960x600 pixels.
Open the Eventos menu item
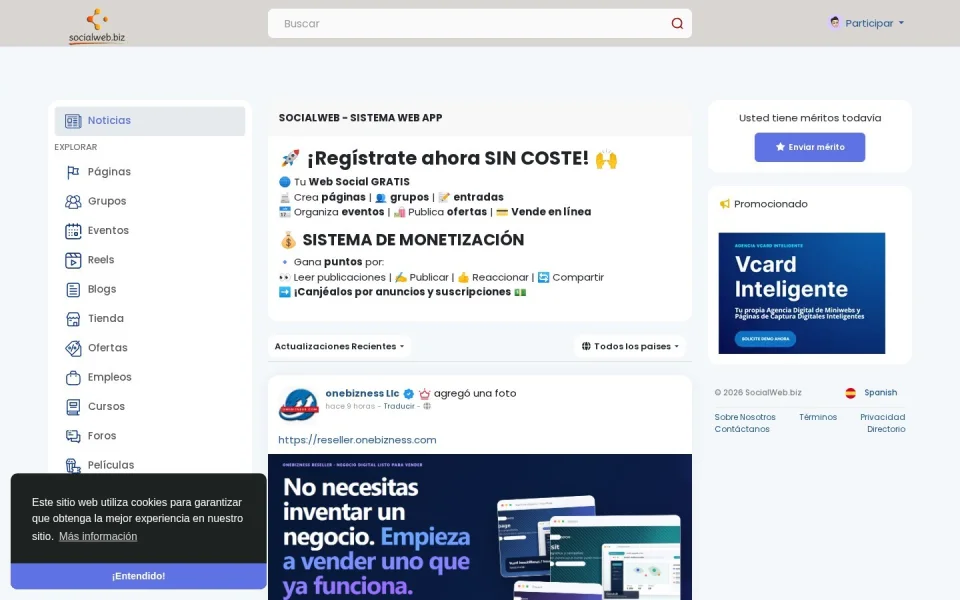tap(150, 231)
